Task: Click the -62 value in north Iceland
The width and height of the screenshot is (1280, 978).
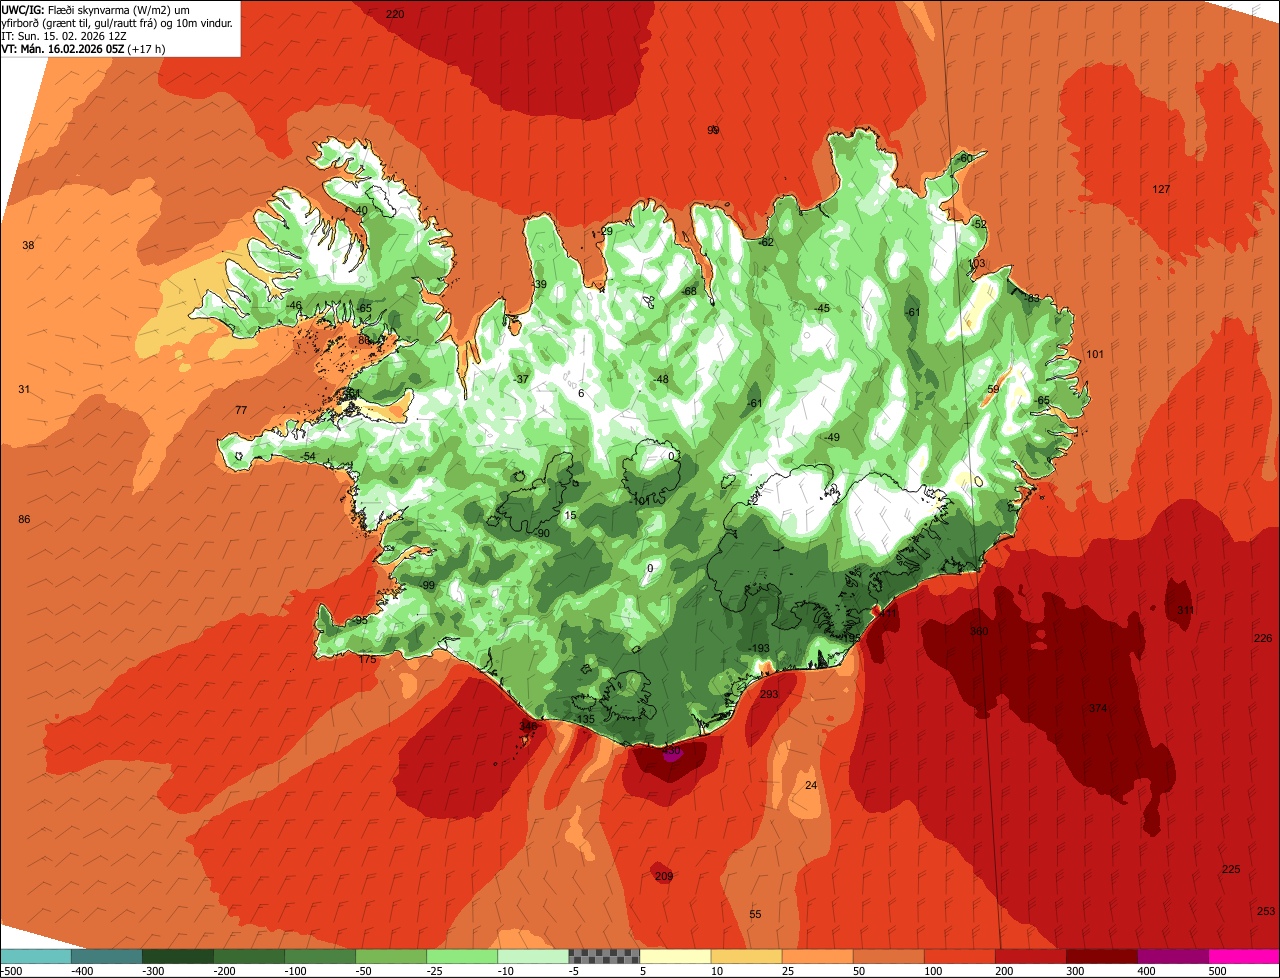Action: click(766, 243)
